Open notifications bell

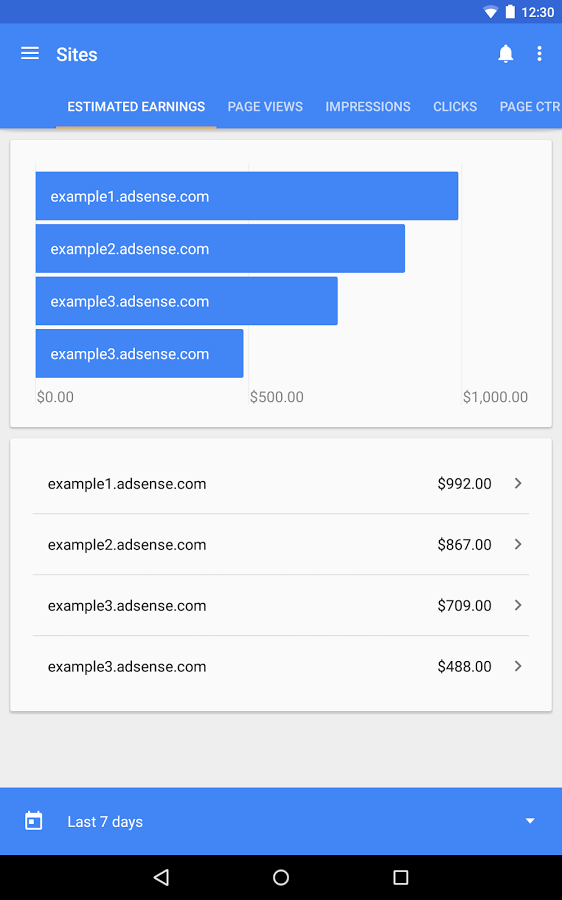coord(505,53)
